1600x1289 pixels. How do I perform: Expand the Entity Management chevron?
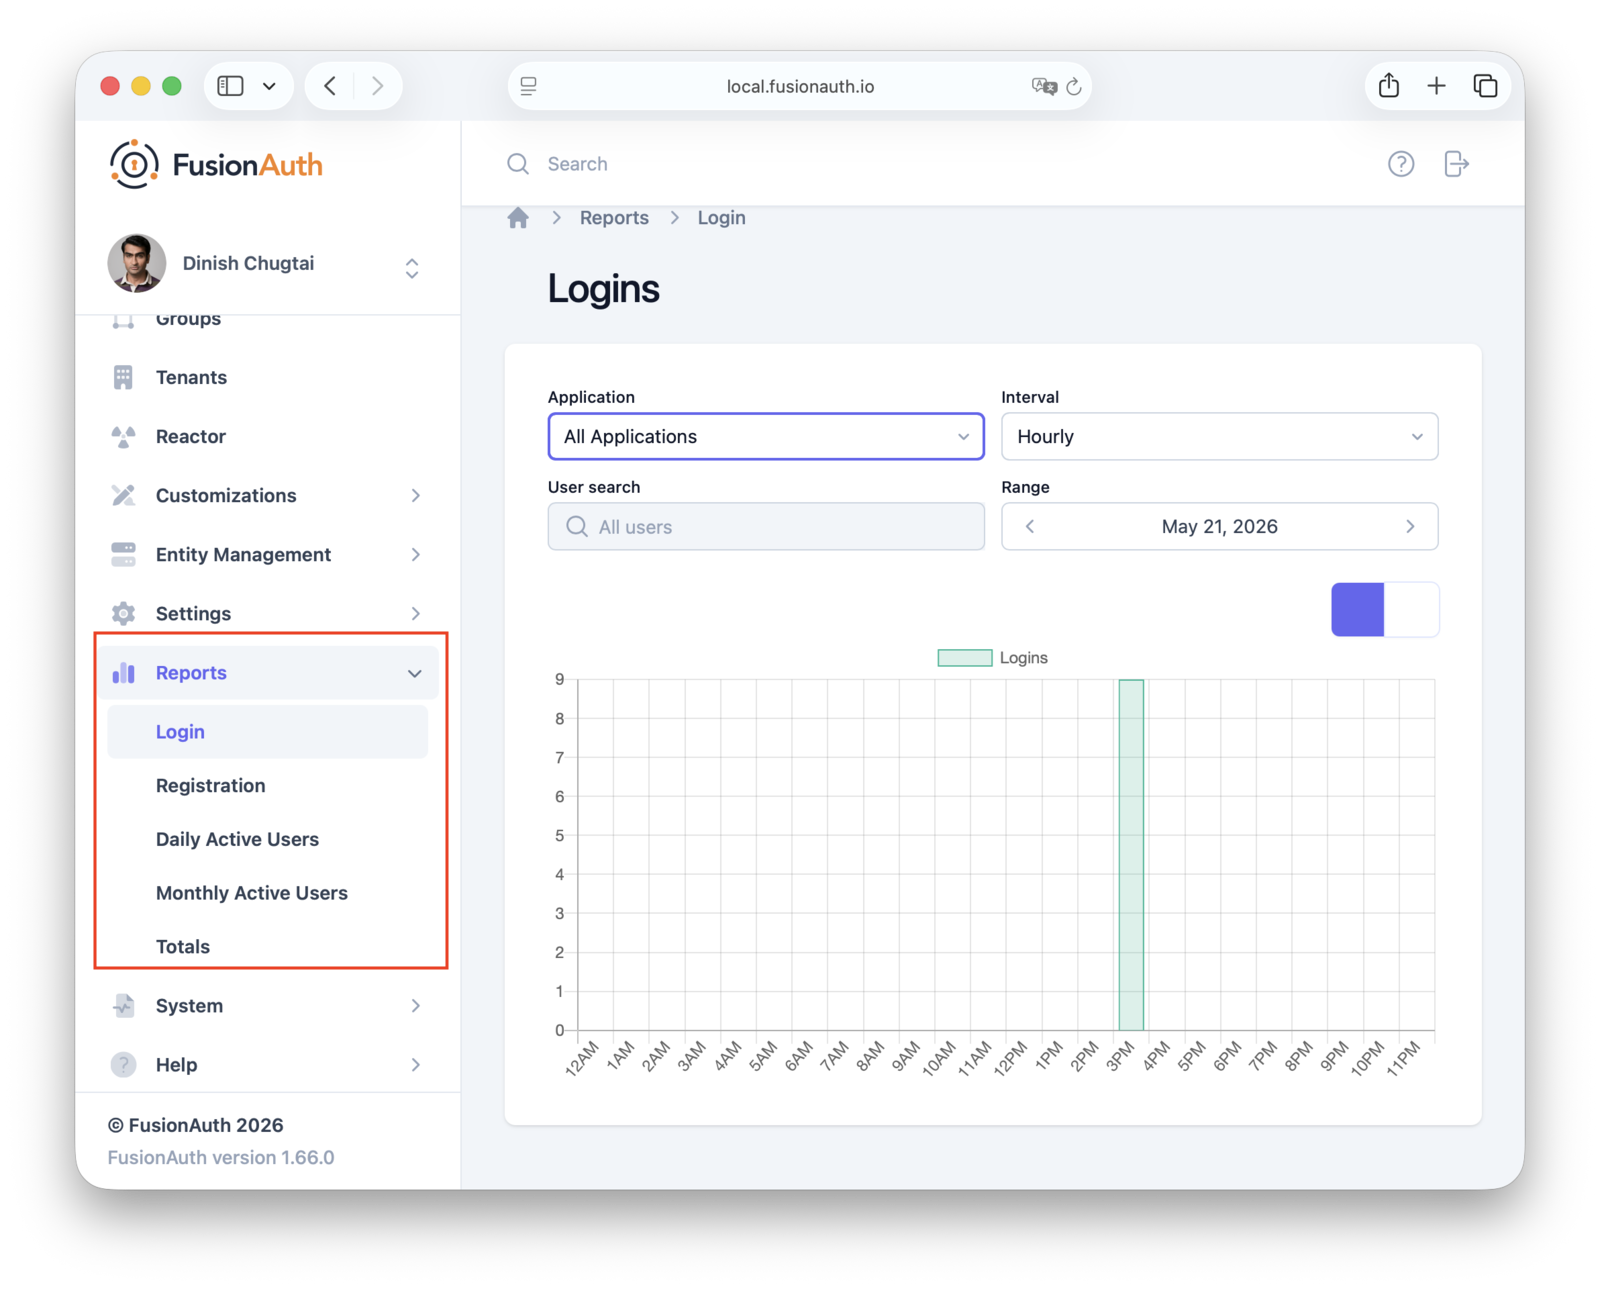[416, 554]
